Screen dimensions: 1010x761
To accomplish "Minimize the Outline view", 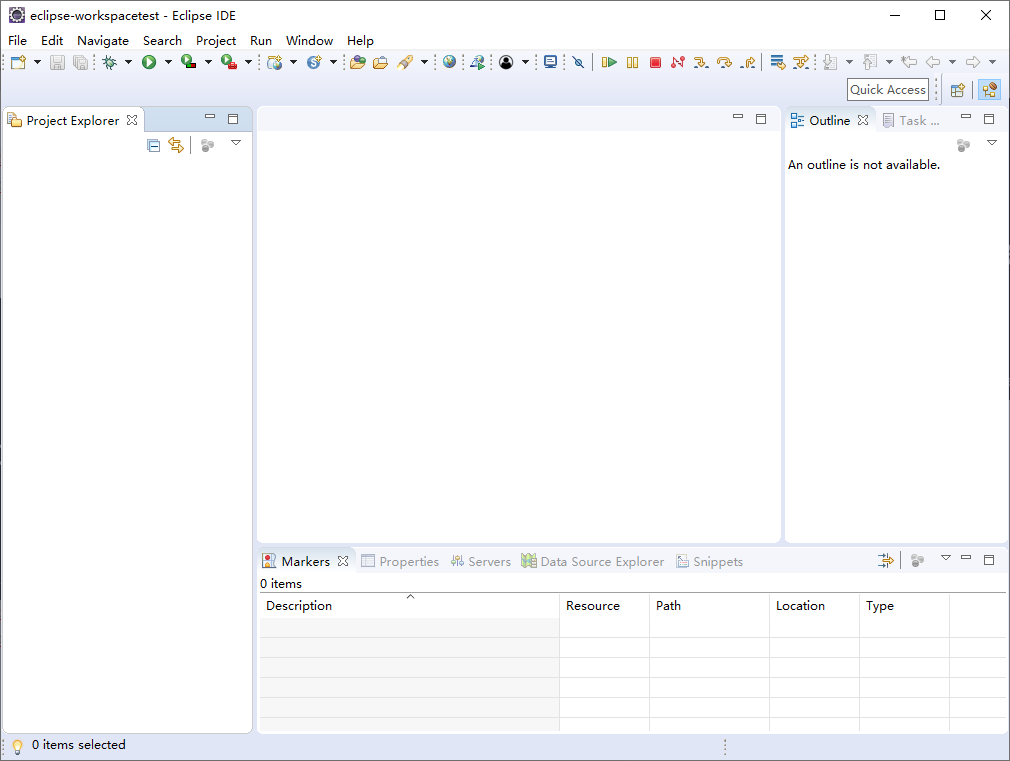I will [966, 117].
